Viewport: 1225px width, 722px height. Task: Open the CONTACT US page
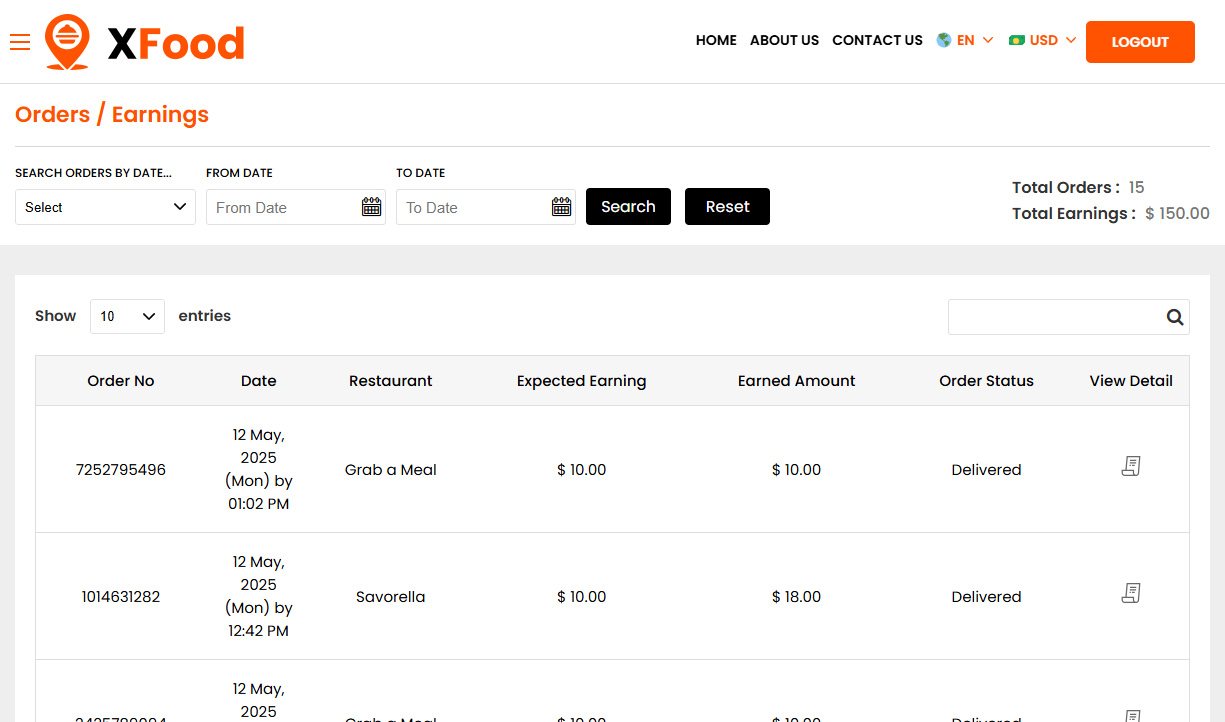coord(877,40)
